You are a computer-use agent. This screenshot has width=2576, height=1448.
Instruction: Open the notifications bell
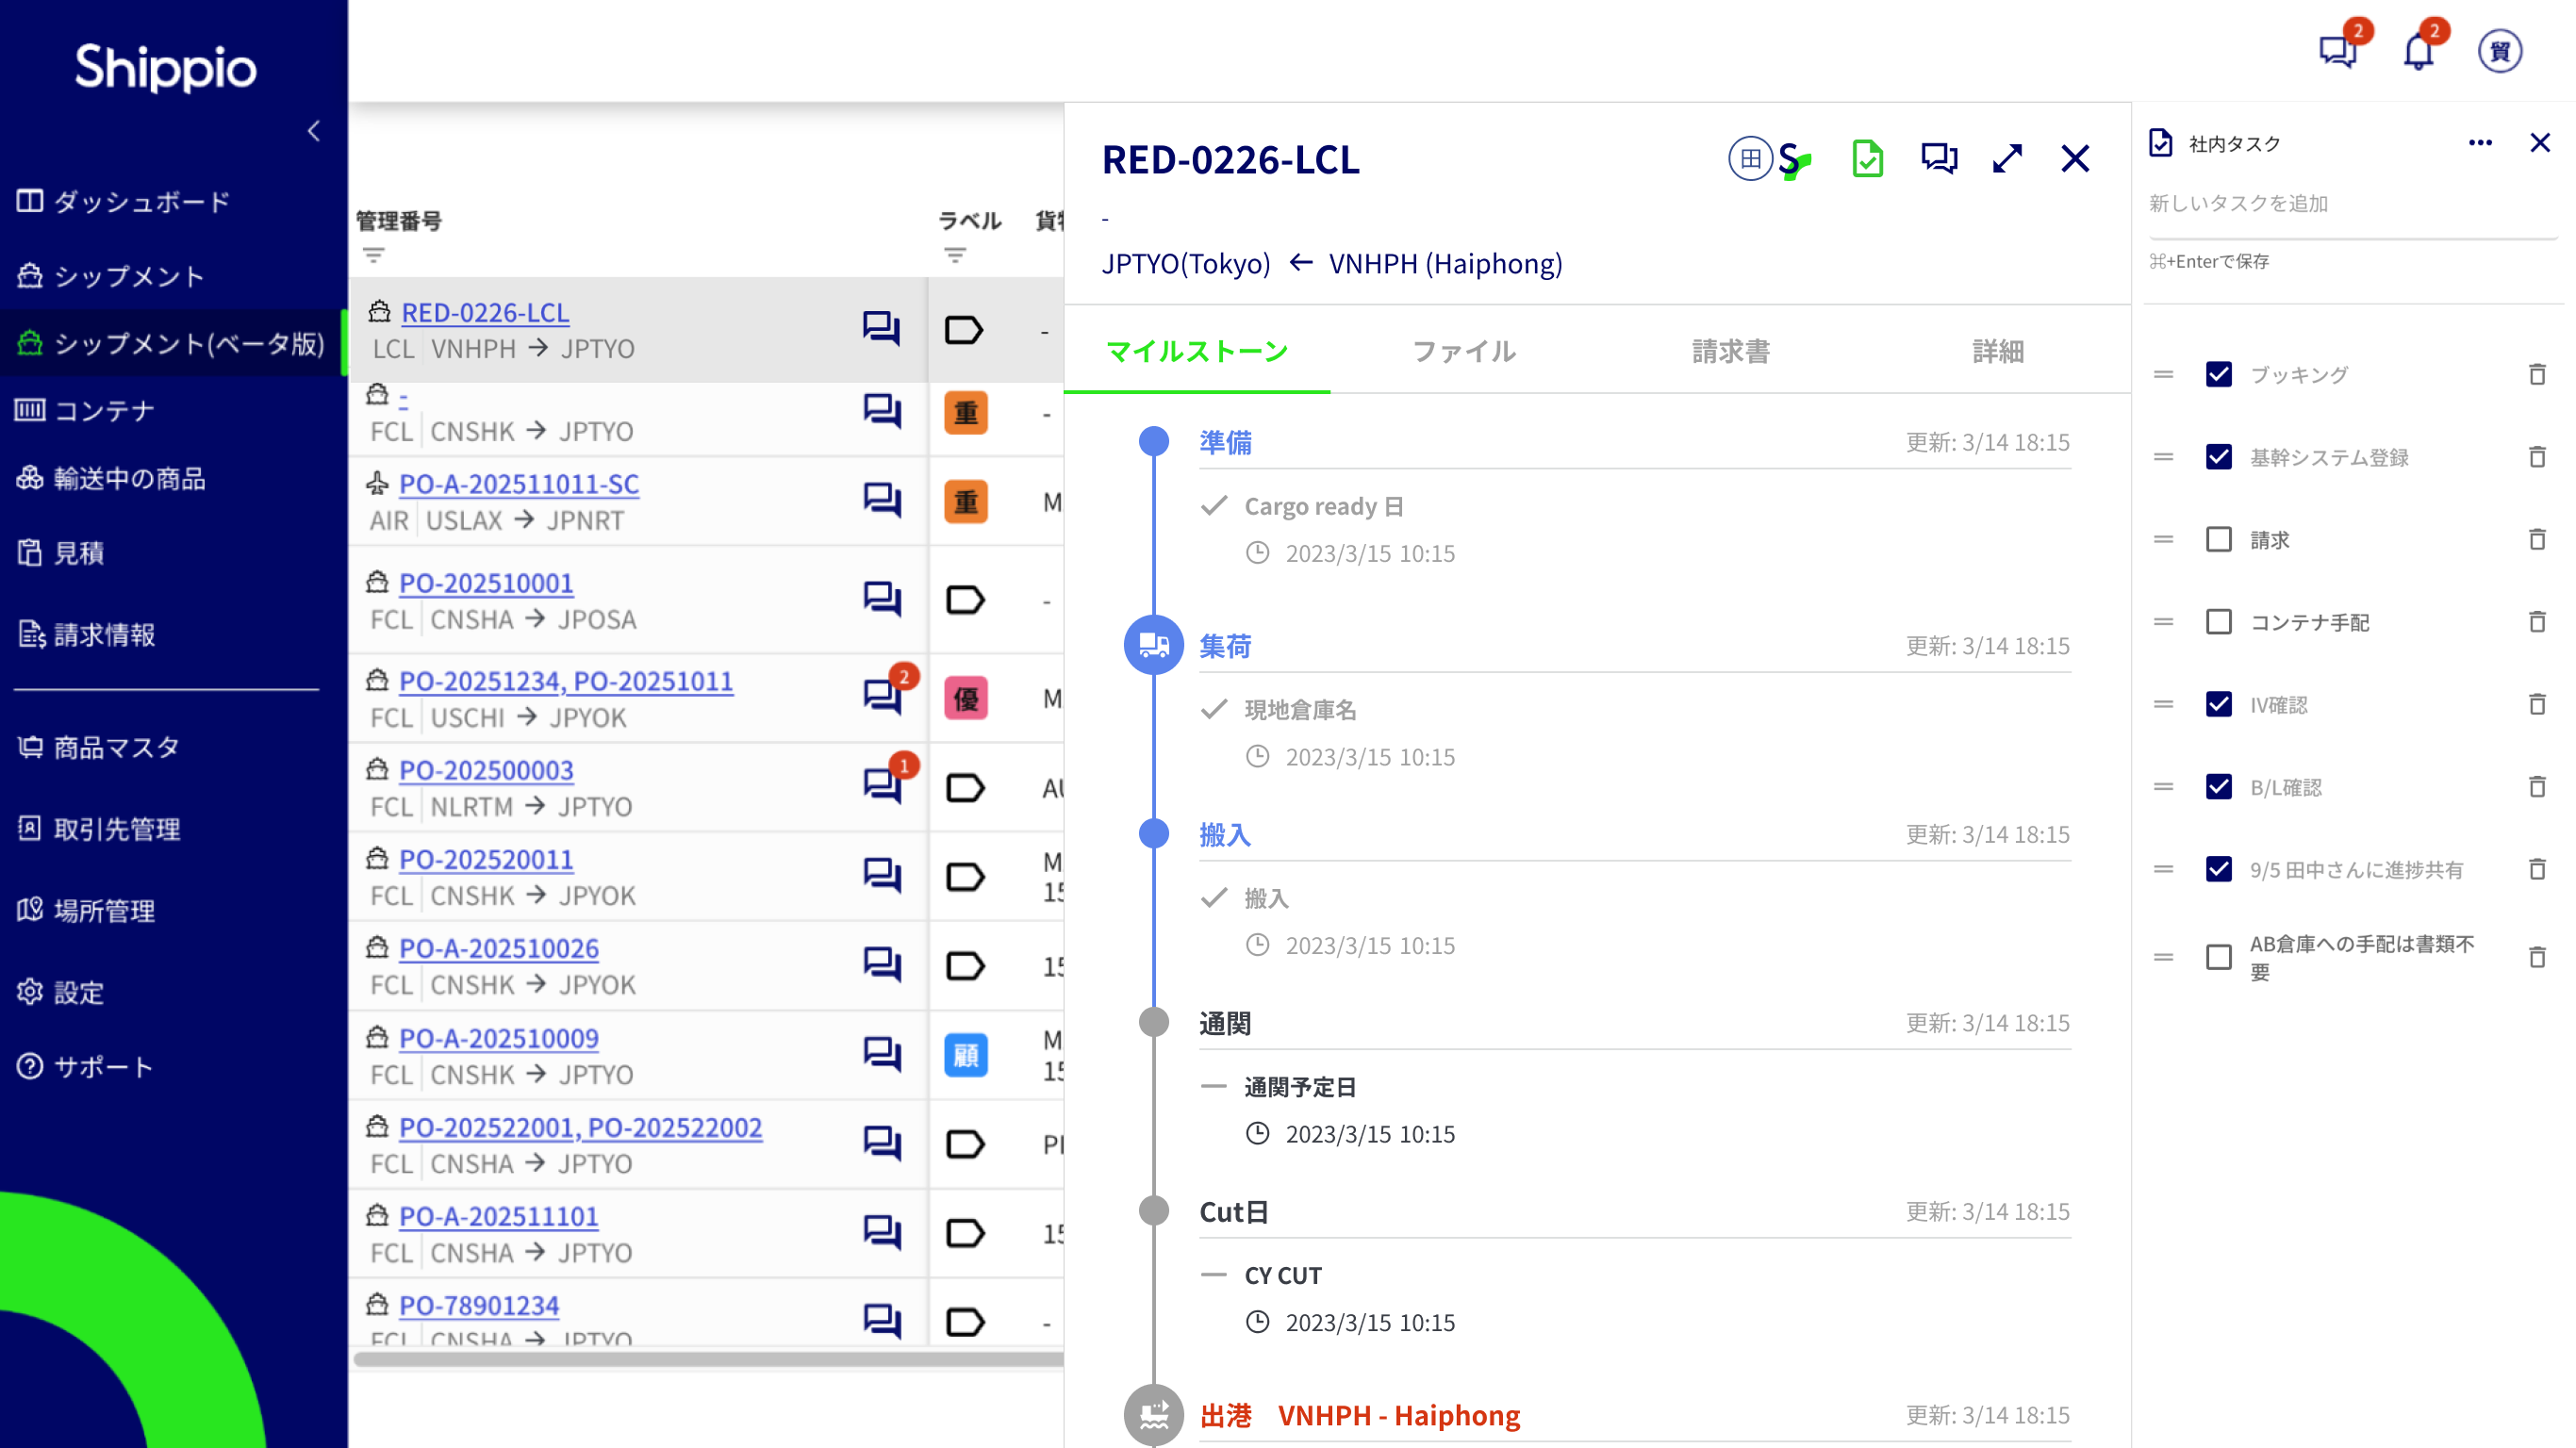click(2419, 50)
